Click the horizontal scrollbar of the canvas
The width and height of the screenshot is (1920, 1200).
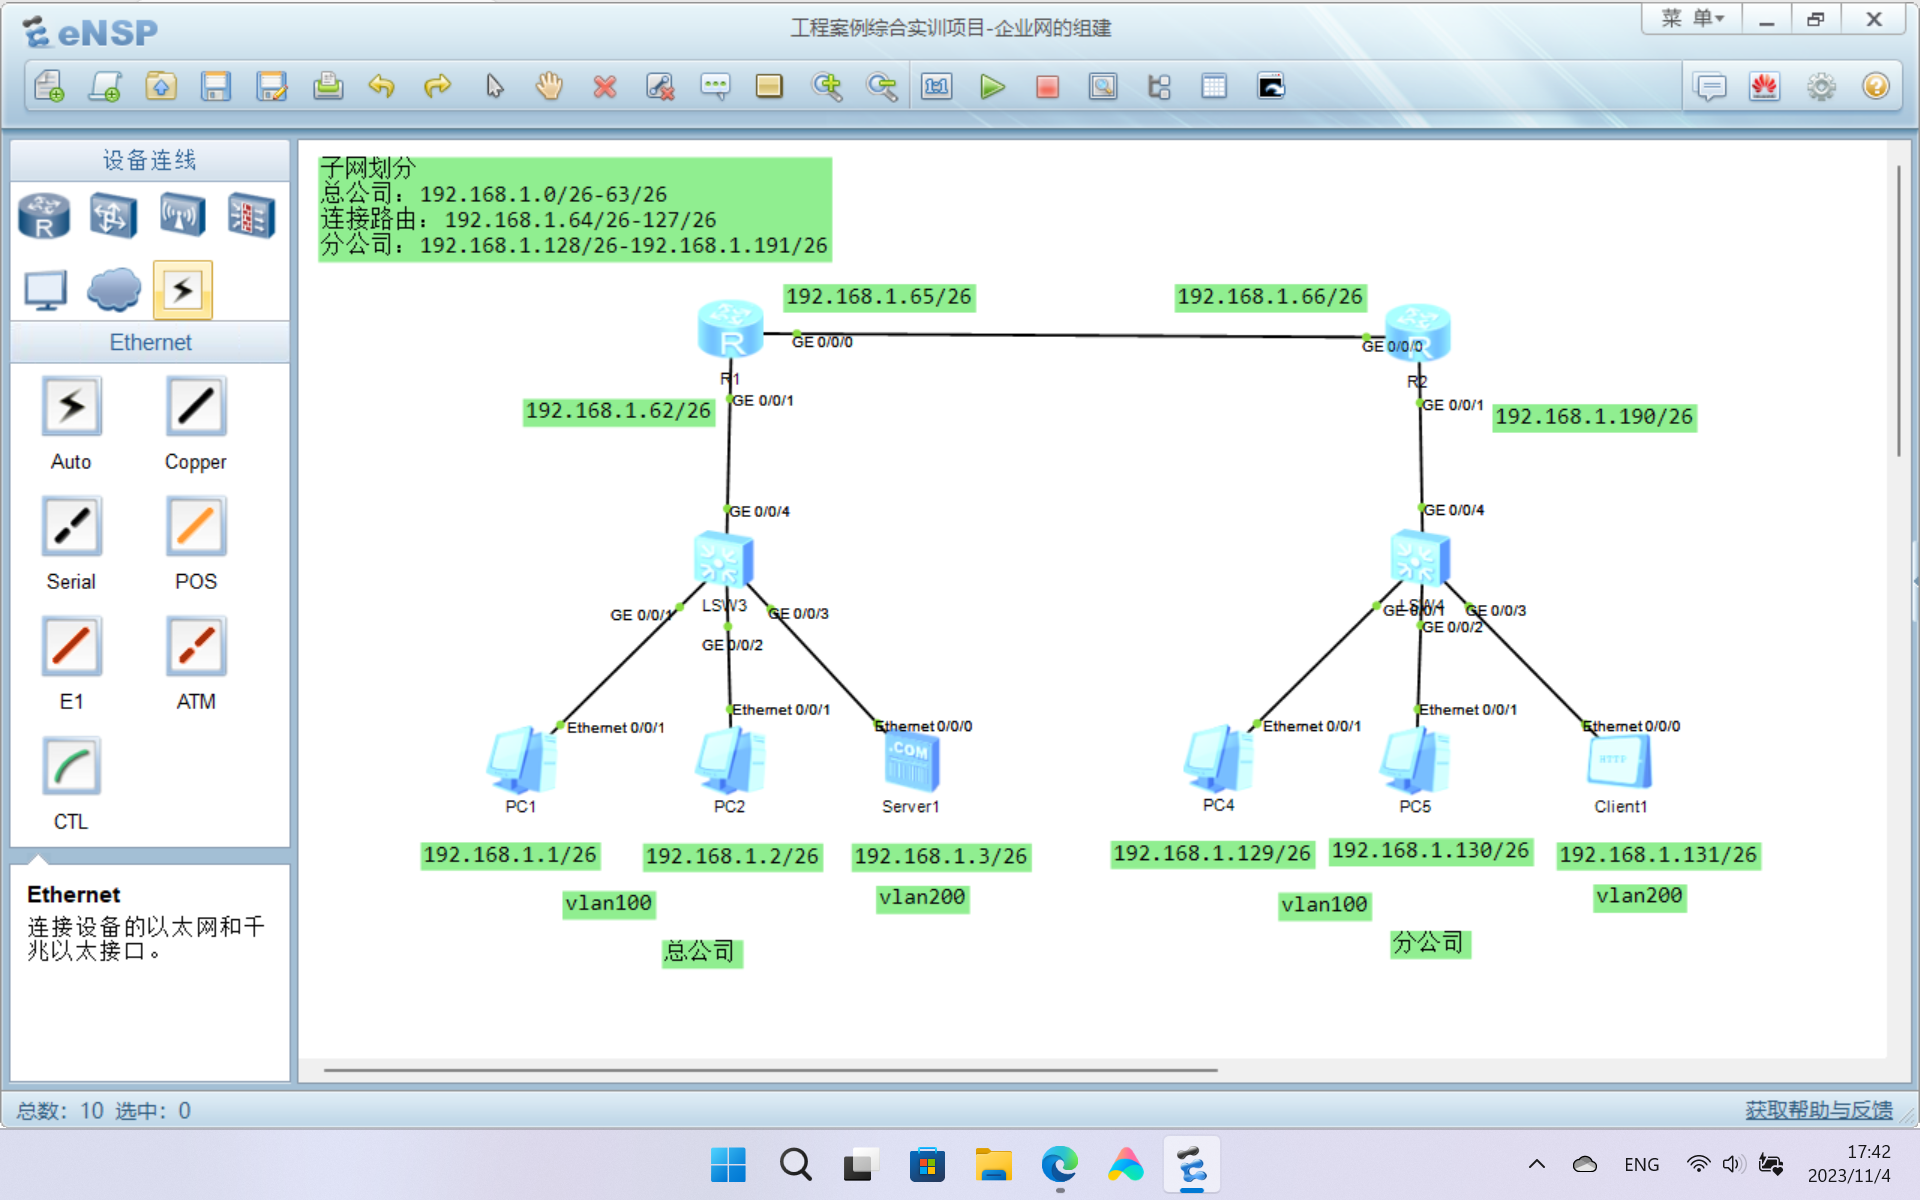pyautogui.click(x=770, y=1070)
